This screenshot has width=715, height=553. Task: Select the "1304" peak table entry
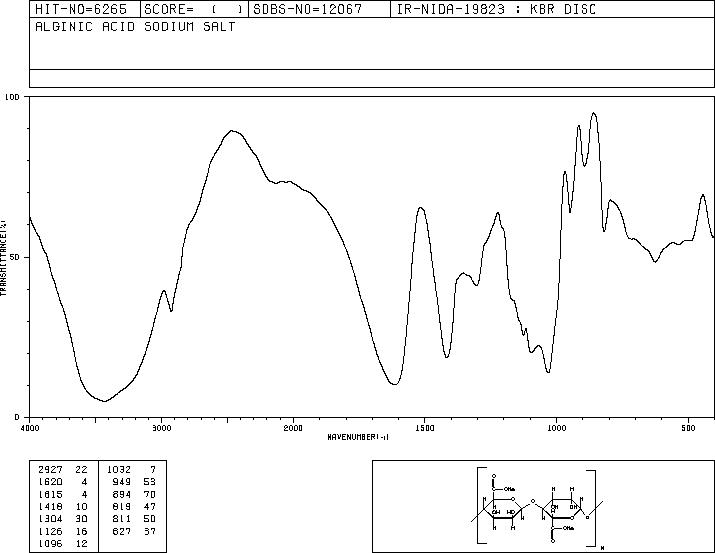[50, 519]
